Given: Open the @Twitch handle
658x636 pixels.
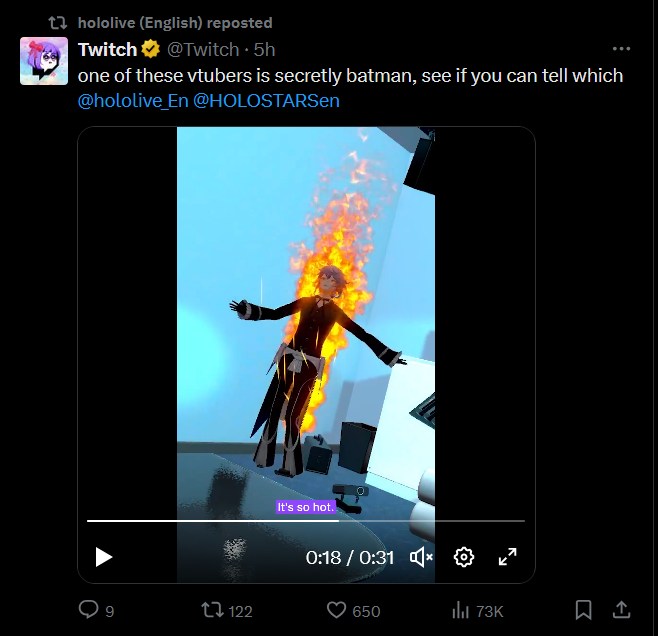Looking at the screenshot, I should (203, 49).
